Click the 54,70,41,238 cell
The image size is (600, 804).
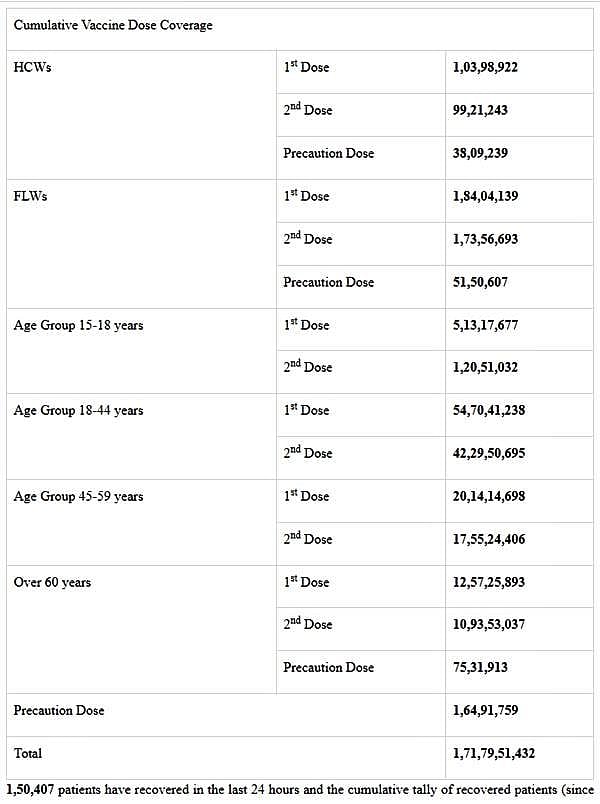[489, 410]
